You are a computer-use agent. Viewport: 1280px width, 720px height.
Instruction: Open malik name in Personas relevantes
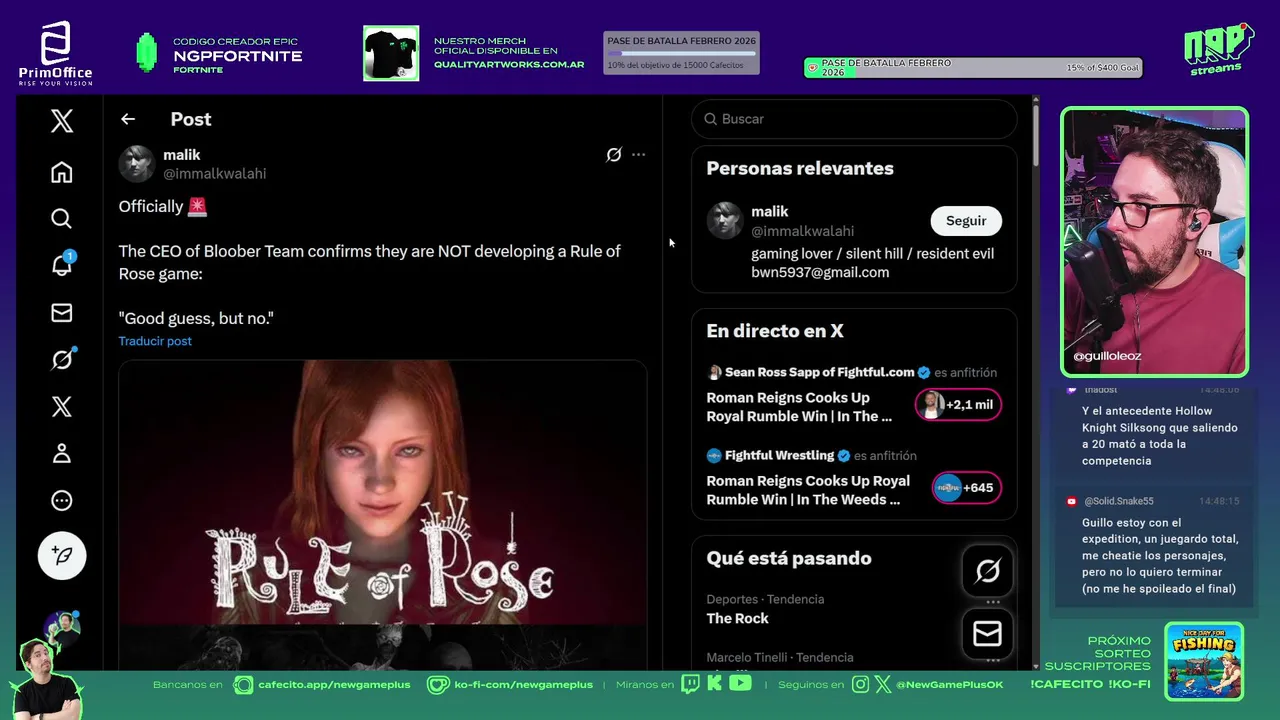pyautogui.click(x=770, y=212)
